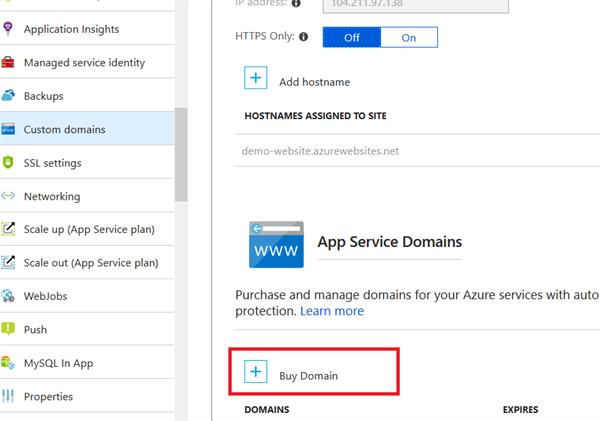Viewport: 600px width, 421px height.
Task: Click the Push notification icon
Action: pyautogui.click(x=8, y=329)
